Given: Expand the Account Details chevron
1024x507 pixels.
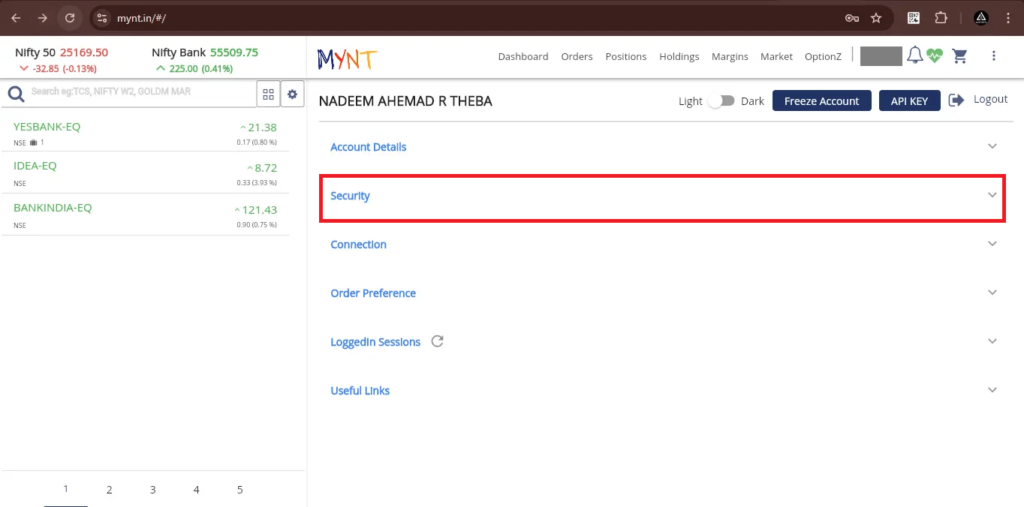Looking at the screenshot, I should click(992, 147).
